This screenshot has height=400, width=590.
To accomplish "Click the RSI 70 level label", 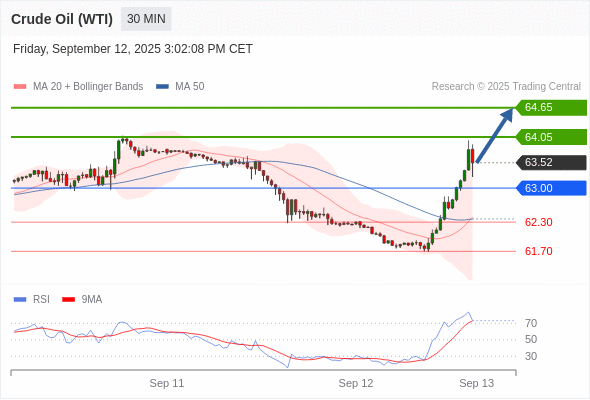I will [x=531, y=323].
